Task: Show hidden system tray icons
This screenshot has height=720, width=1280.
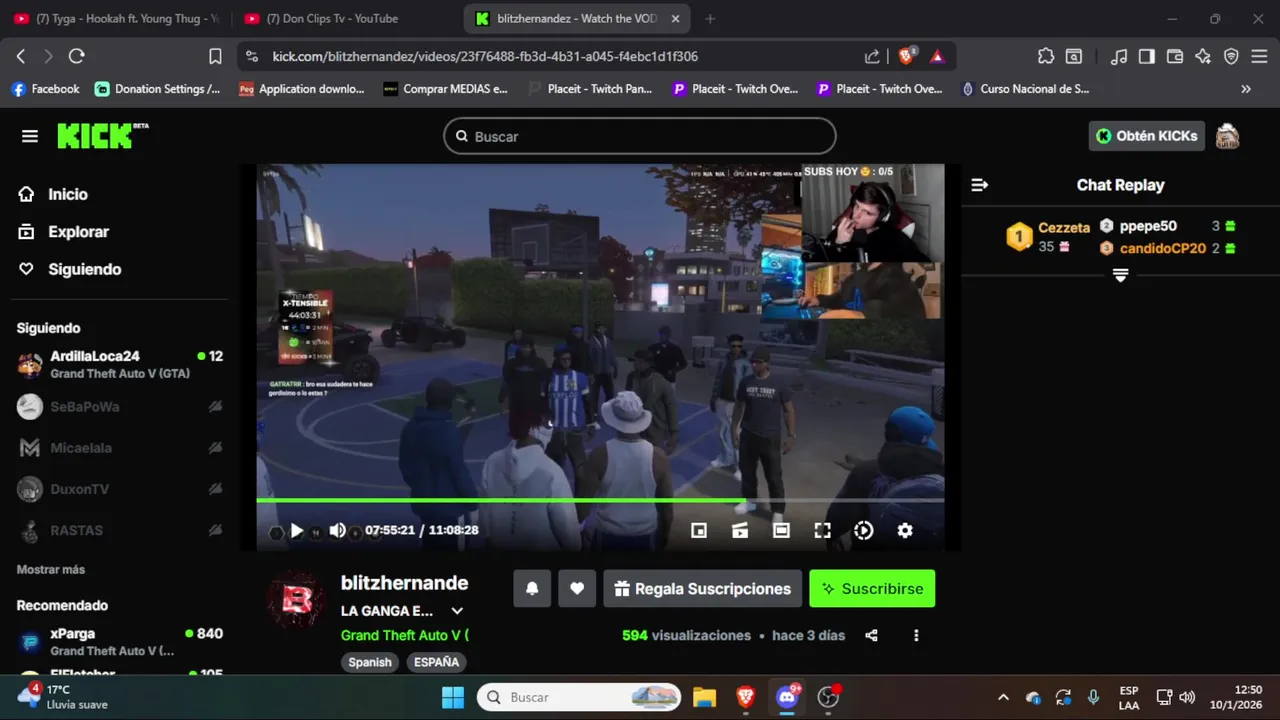Action: point(1003,697)
